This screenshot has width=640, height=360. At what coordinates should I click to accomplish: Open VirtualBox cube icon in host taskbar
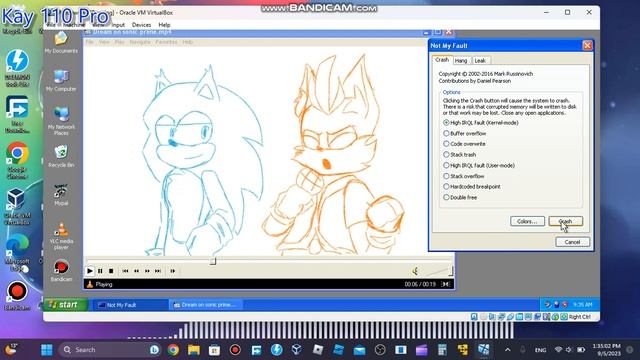coord(297,350)
